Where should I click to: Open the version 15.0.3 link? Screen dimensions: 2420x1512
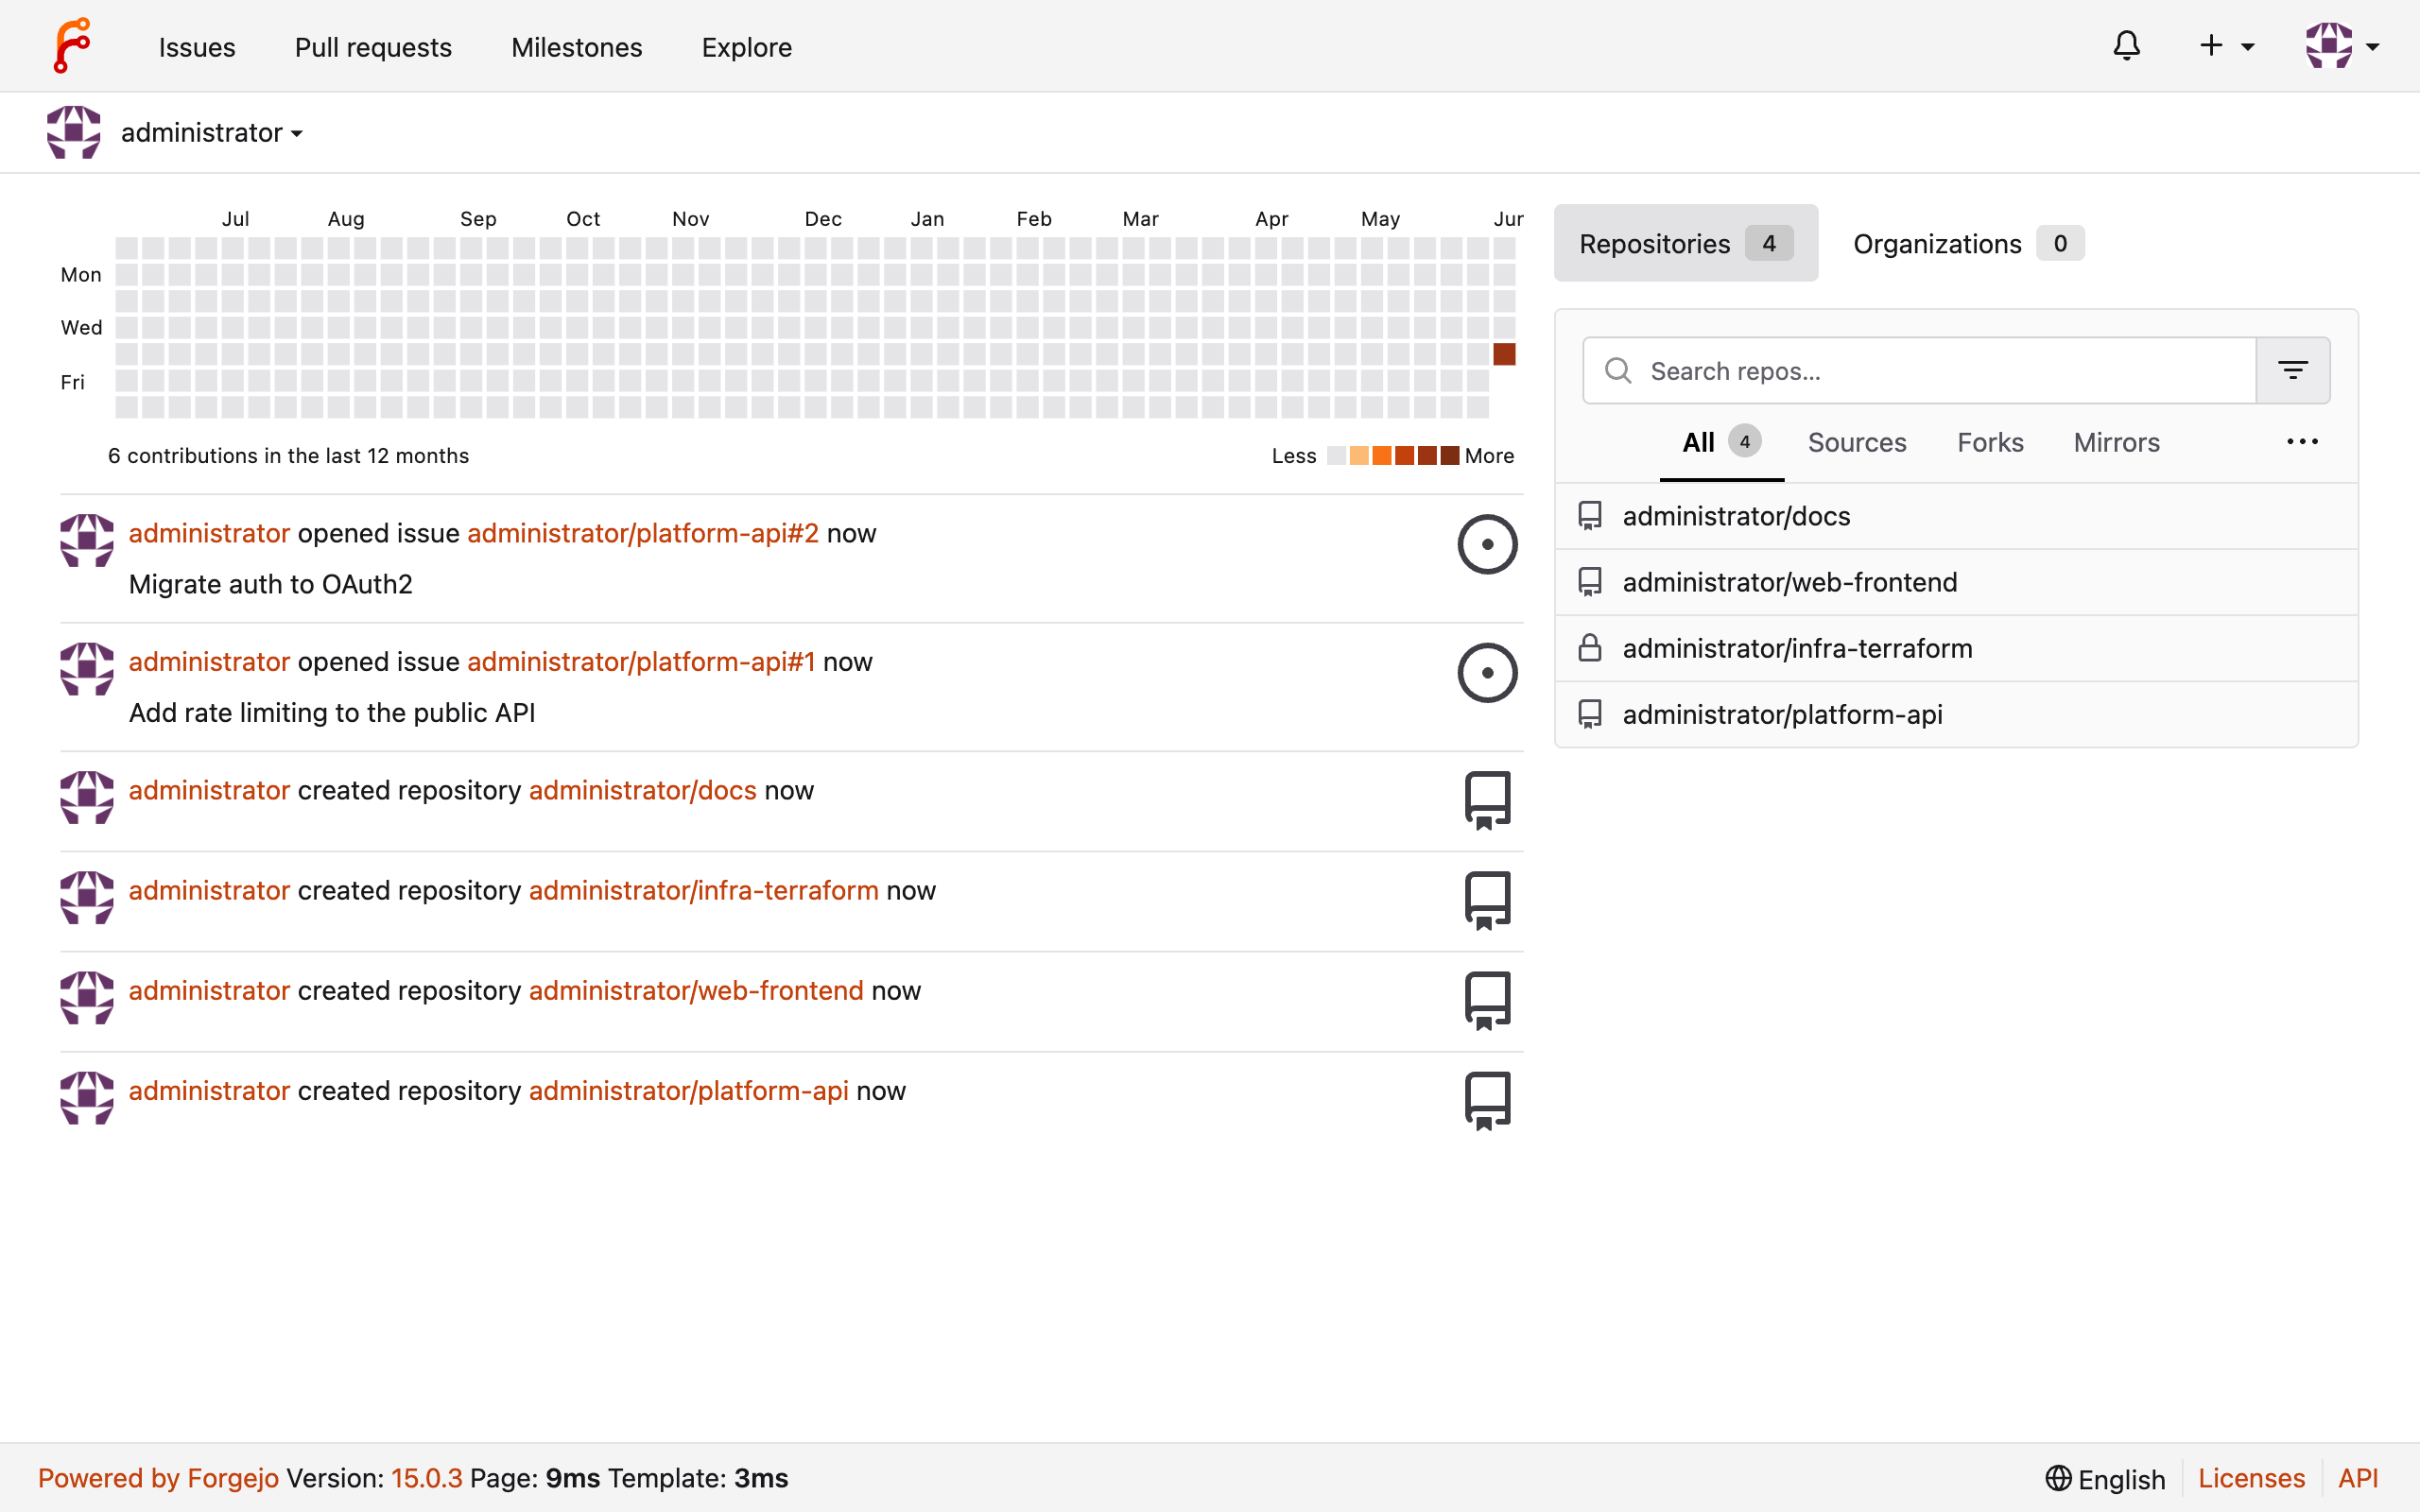426,1478
